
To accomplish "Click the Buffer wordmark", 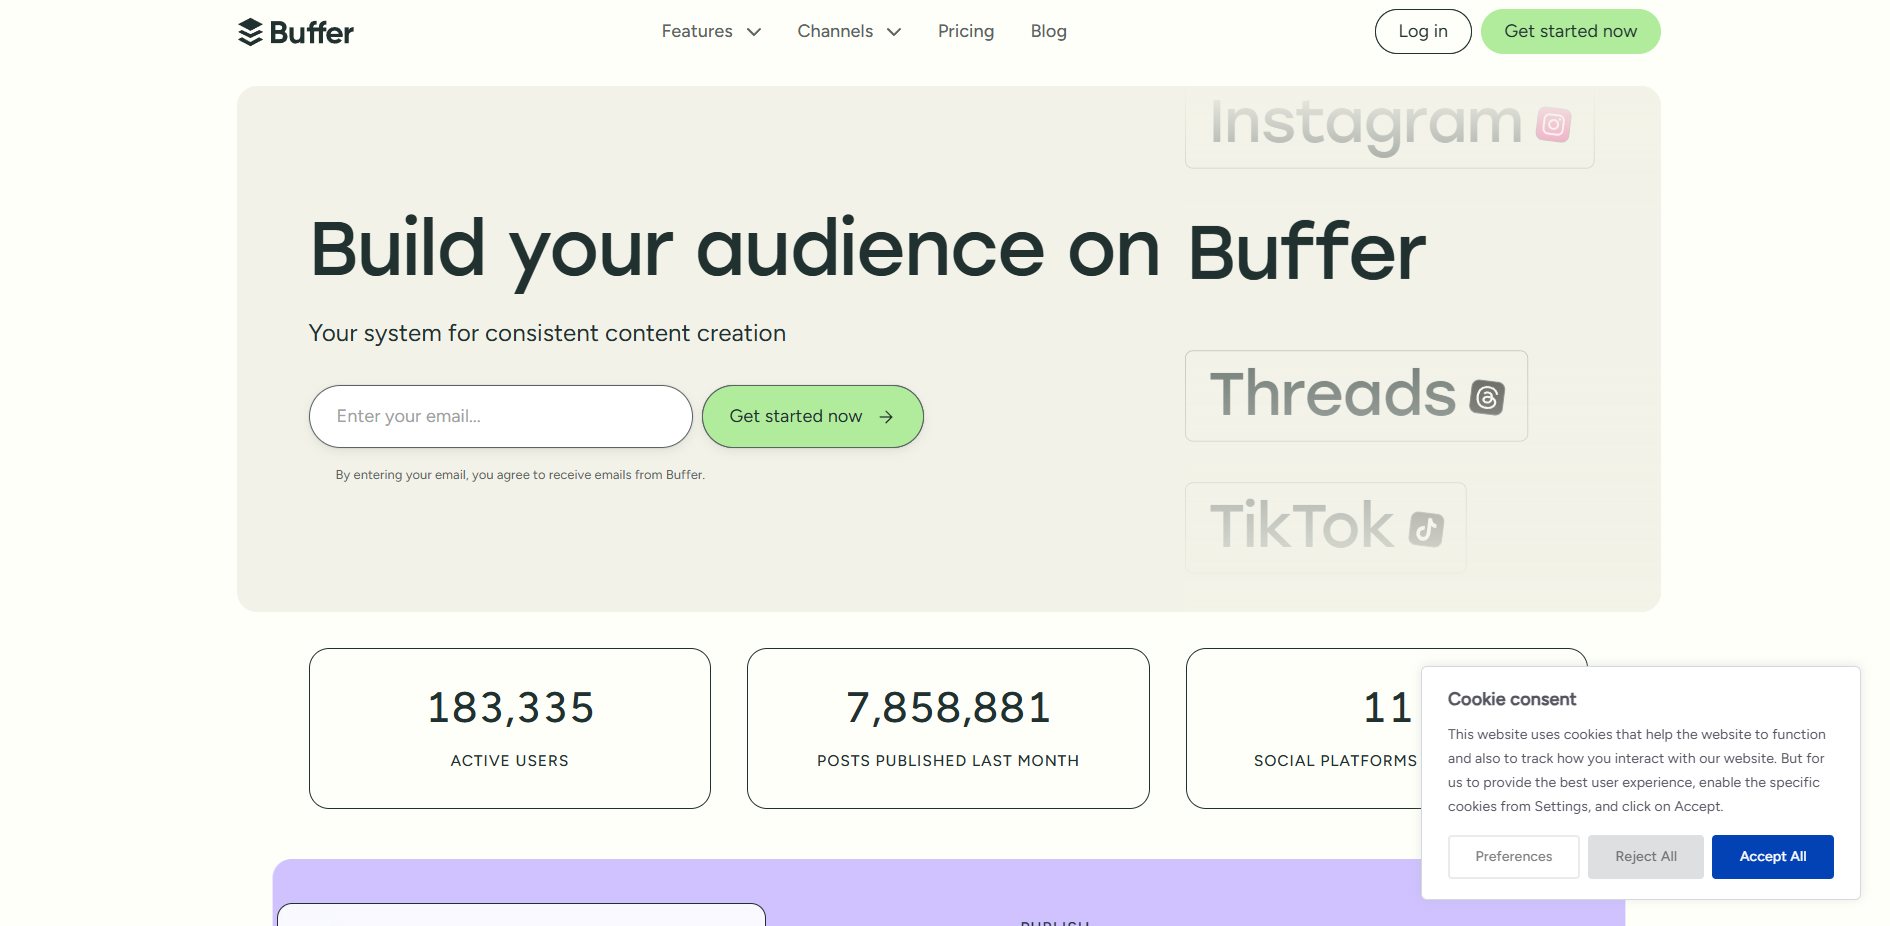I will [x=312, y=32].
